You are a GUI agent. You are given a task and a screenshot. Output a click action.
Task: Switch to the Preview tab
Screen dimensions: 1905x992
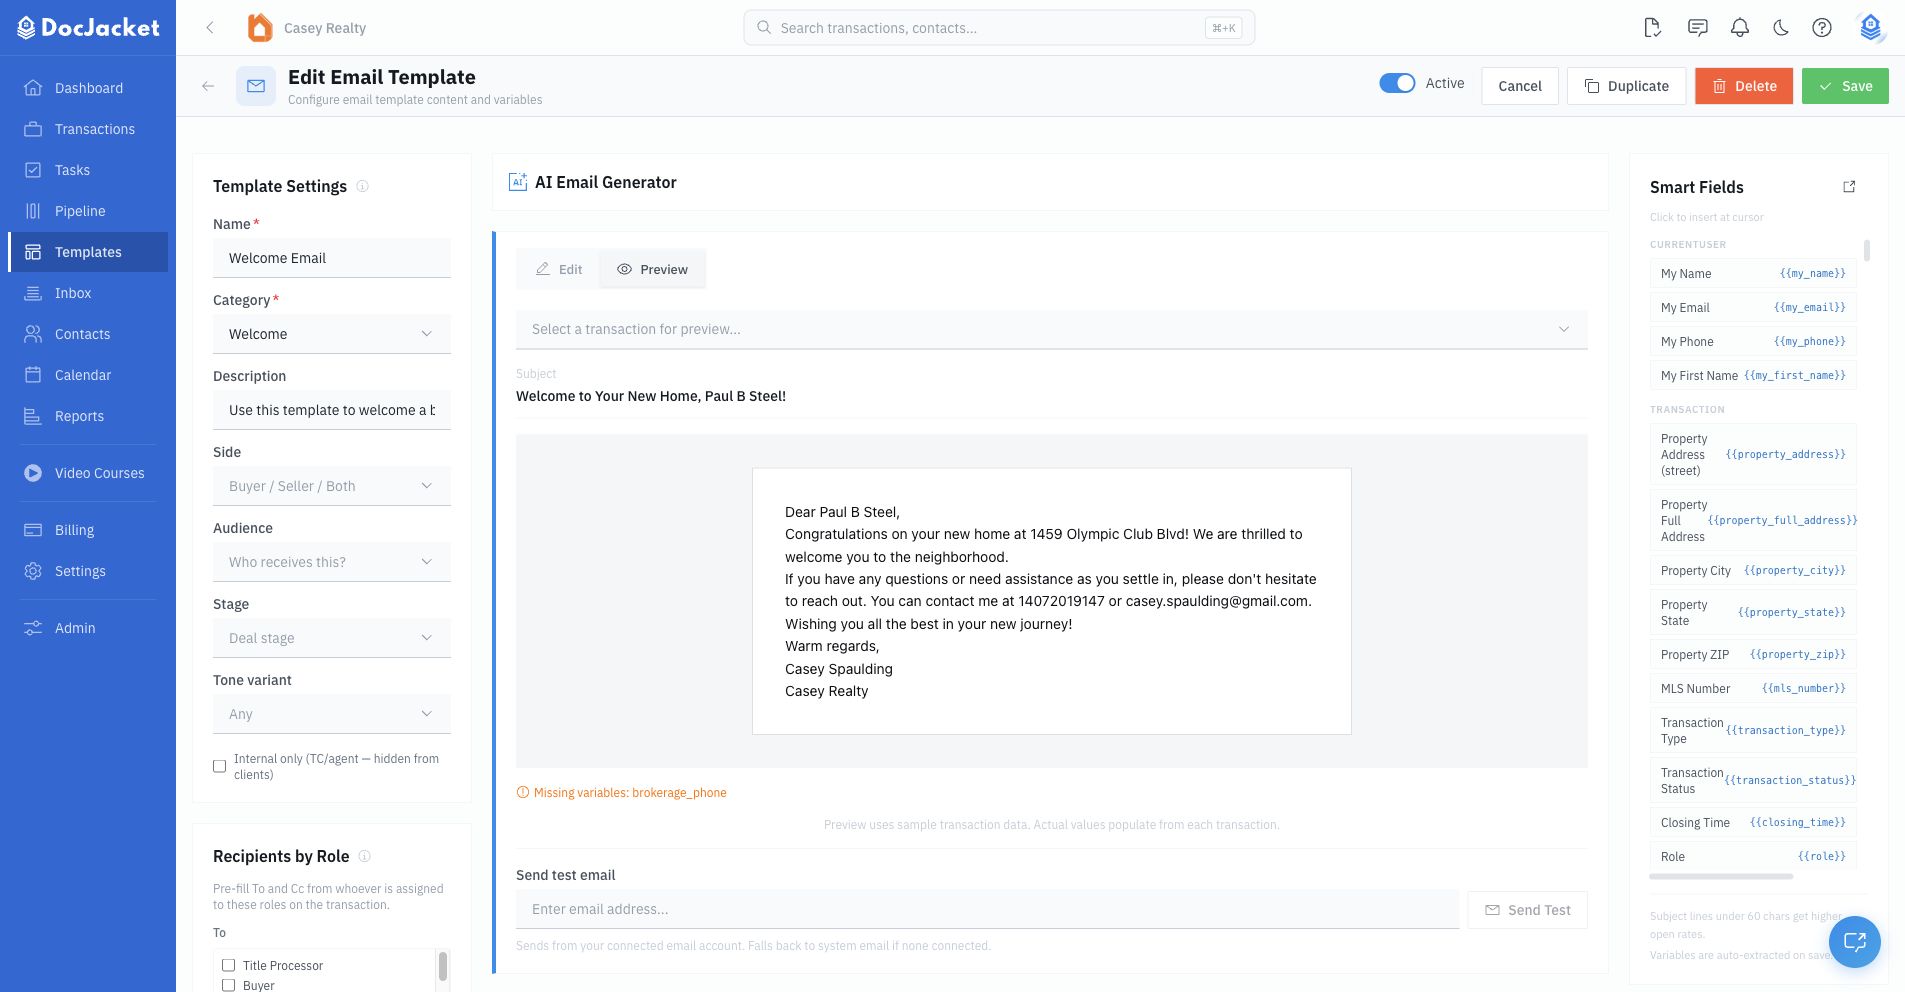point(652,269)
